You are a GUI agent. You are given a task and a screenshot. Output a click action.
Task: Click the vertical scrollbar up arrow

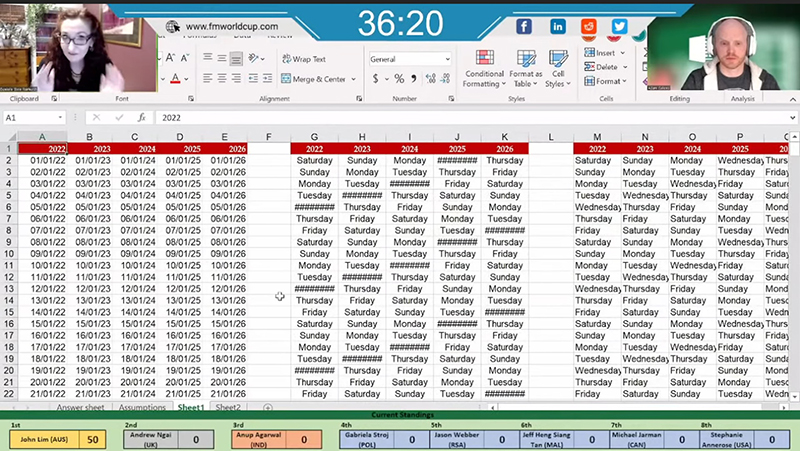click(x=794, y=137)
